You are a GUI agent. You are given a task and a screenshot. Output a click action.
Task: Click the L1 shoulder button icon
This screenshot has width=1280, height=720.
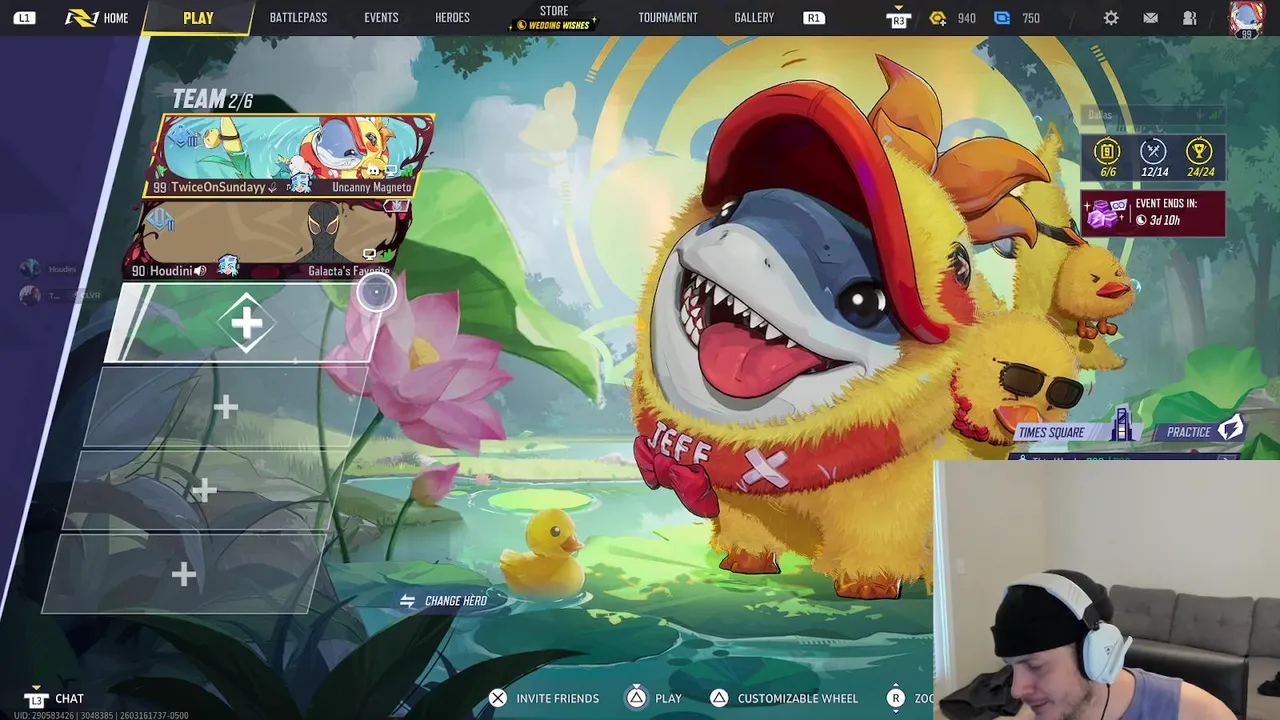(24, 18)
